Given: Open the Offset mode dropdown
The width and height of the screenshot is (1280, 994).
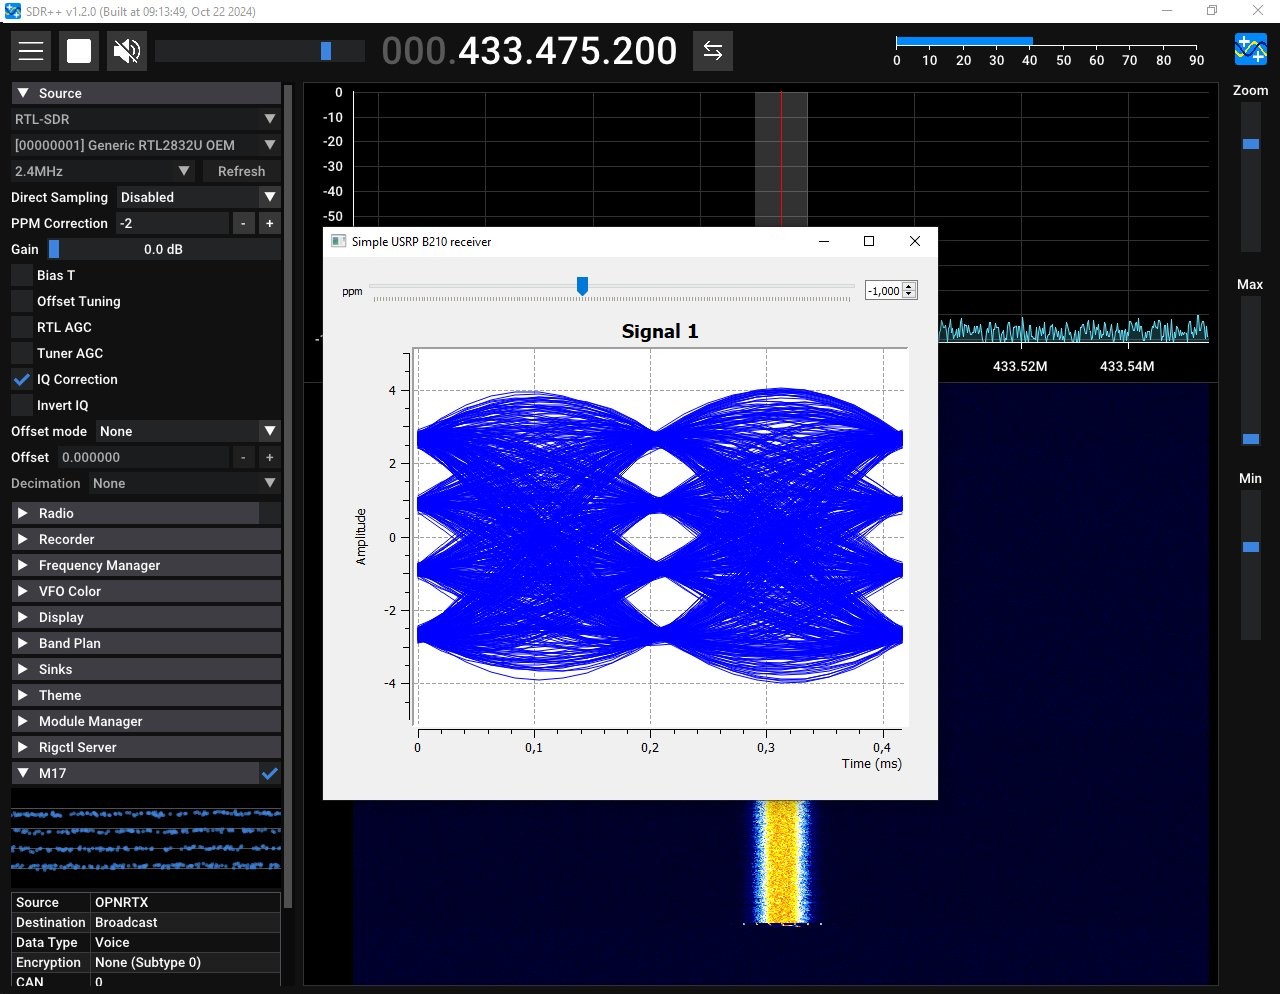Looking at the screenshot, I should coord(187,432).
